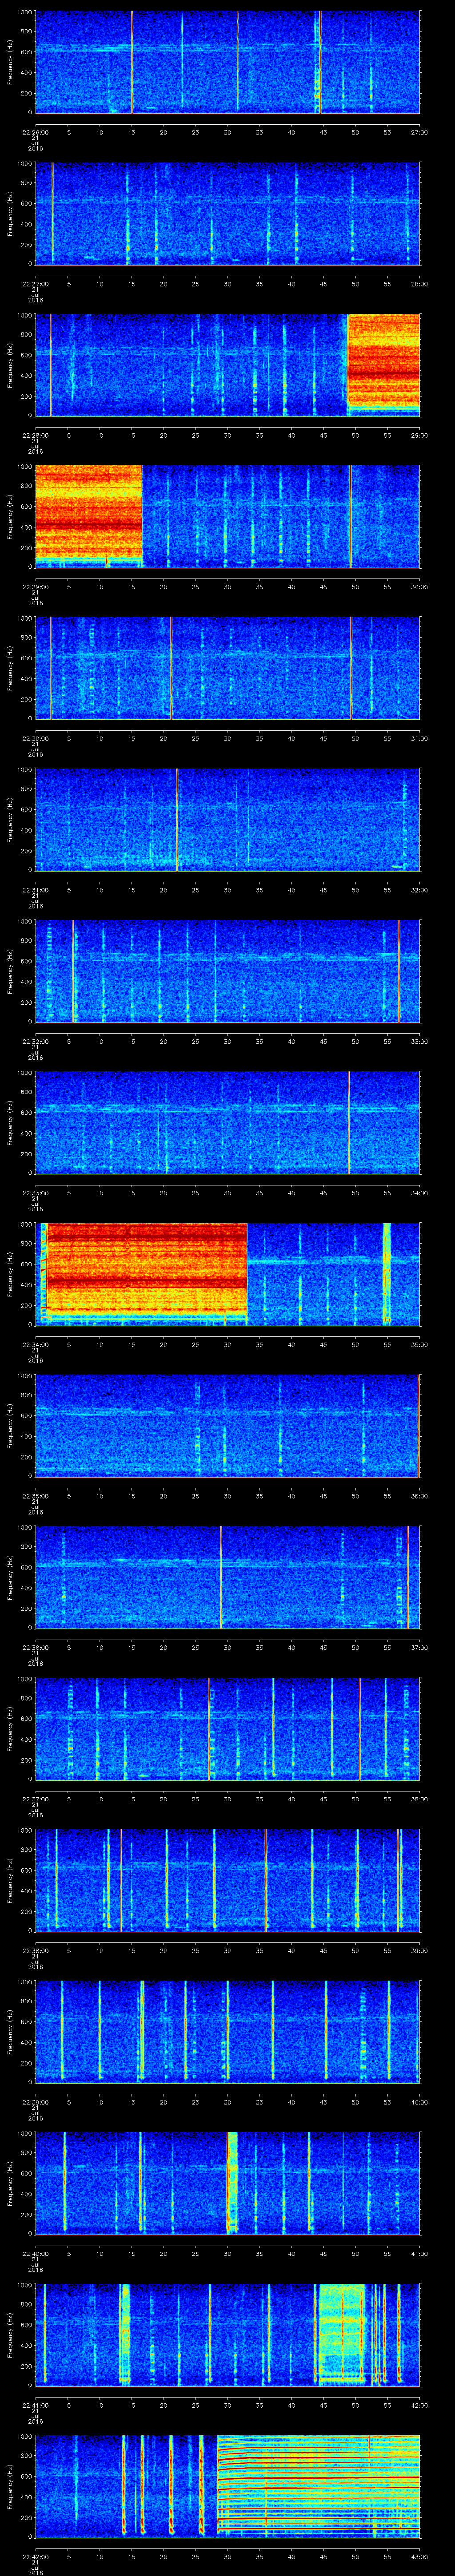Click the '22:36:00' time axis label
The image size is (455, 2576).
click(x=35, y=1647)
